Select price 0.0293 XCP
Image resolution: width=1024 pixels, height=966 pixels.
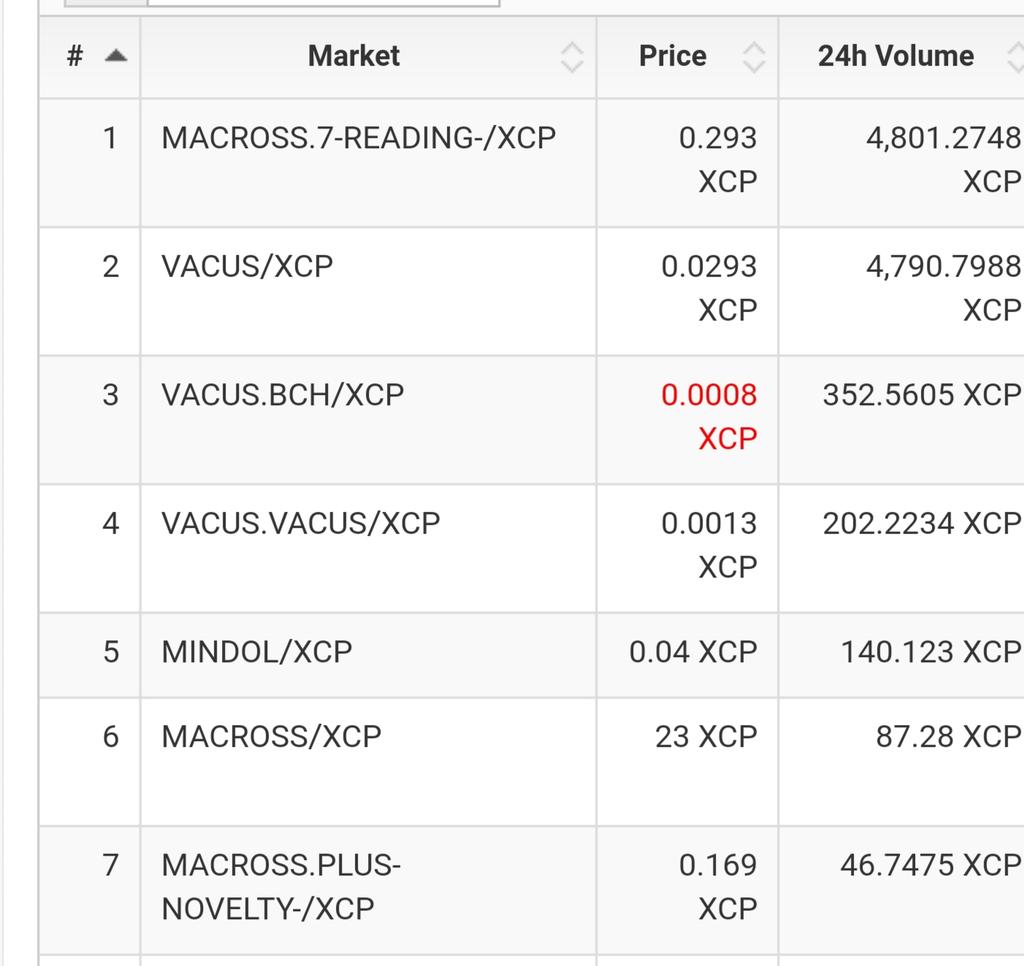(709, 288)
